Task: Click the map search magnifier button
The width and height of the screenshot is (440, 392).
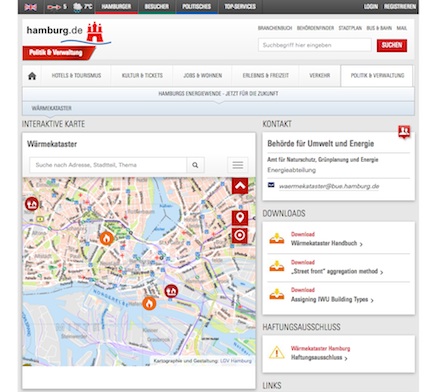Action: pos(195,165)
